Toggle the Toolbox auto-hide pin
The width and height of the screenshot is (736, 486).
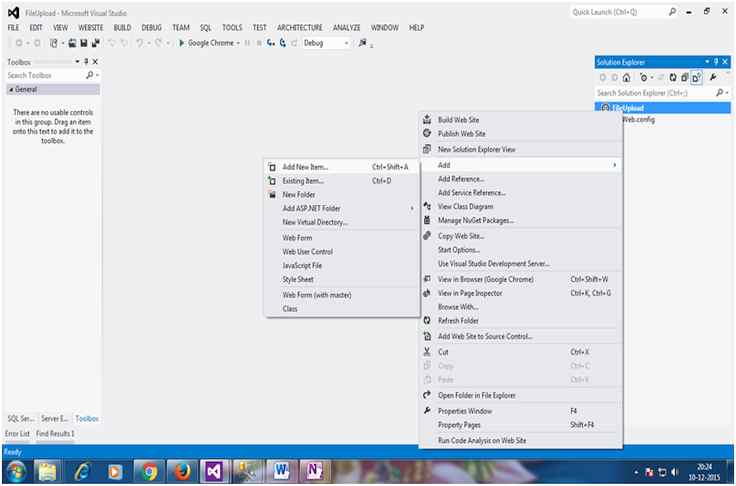pyautogui.click(x=86, y=62)
